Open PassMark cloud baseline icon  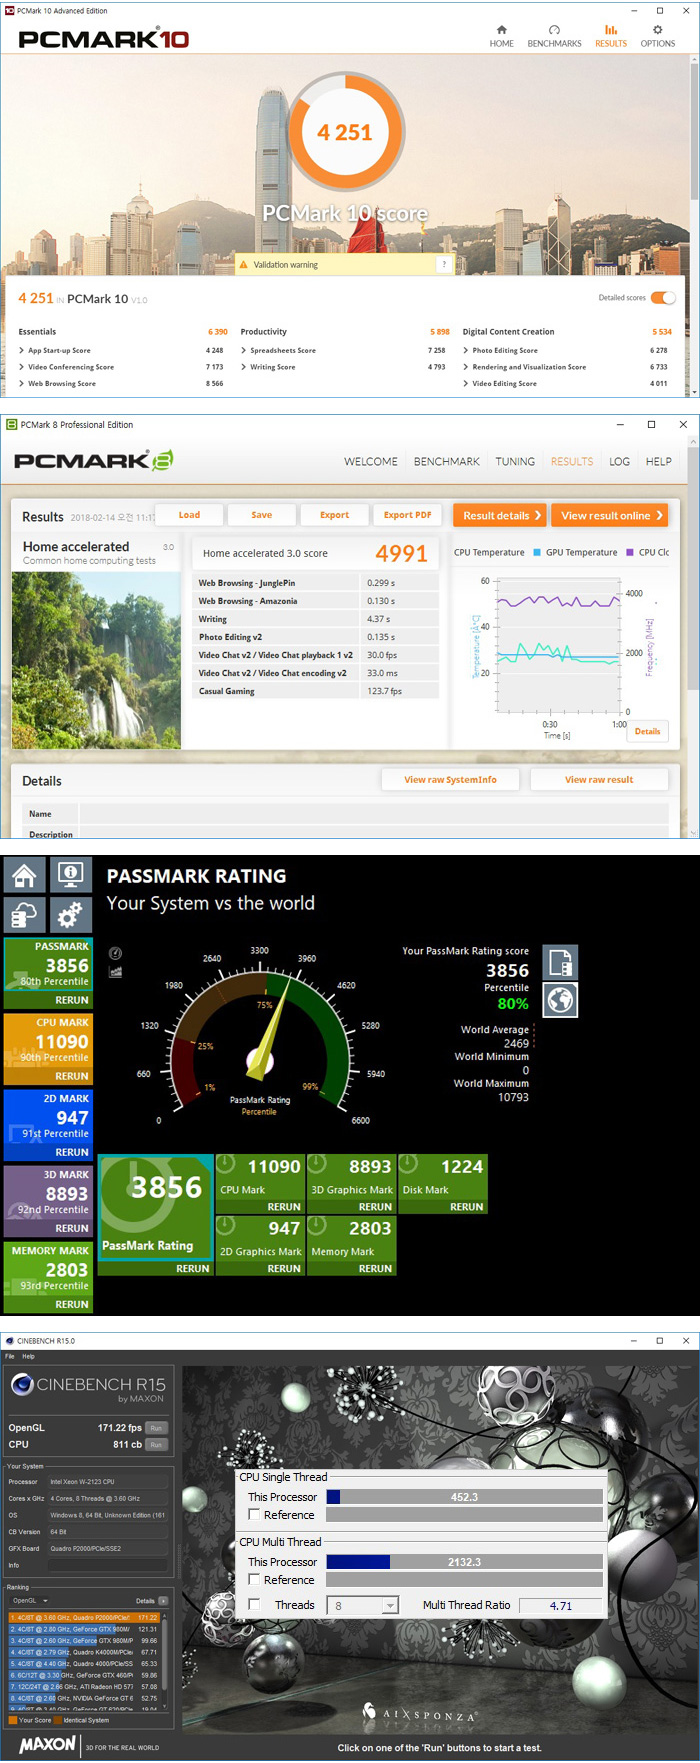tap(24, 914)
